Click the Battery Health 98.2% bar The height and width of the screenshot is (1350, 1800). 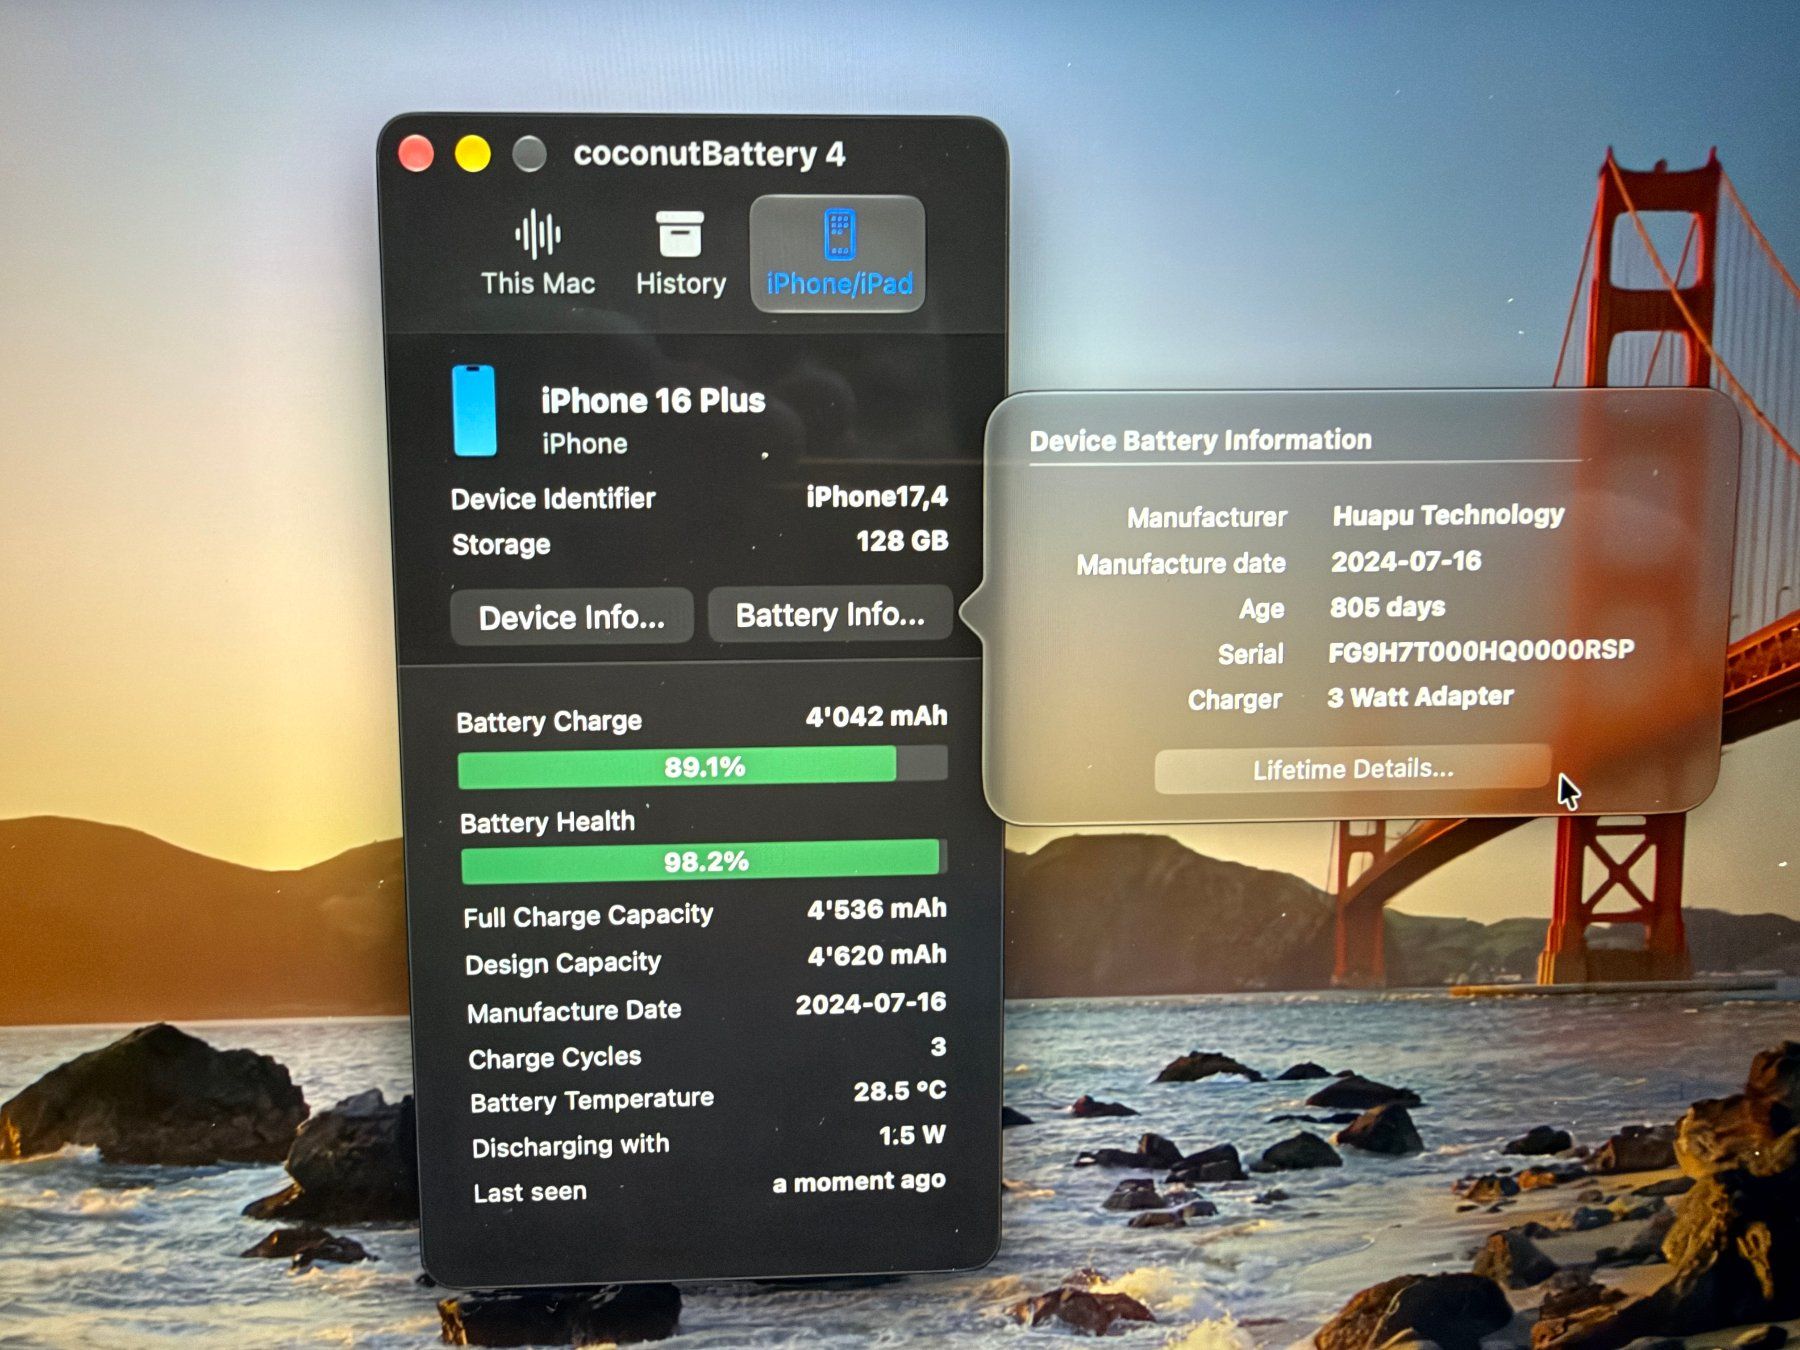click(704, 861)
